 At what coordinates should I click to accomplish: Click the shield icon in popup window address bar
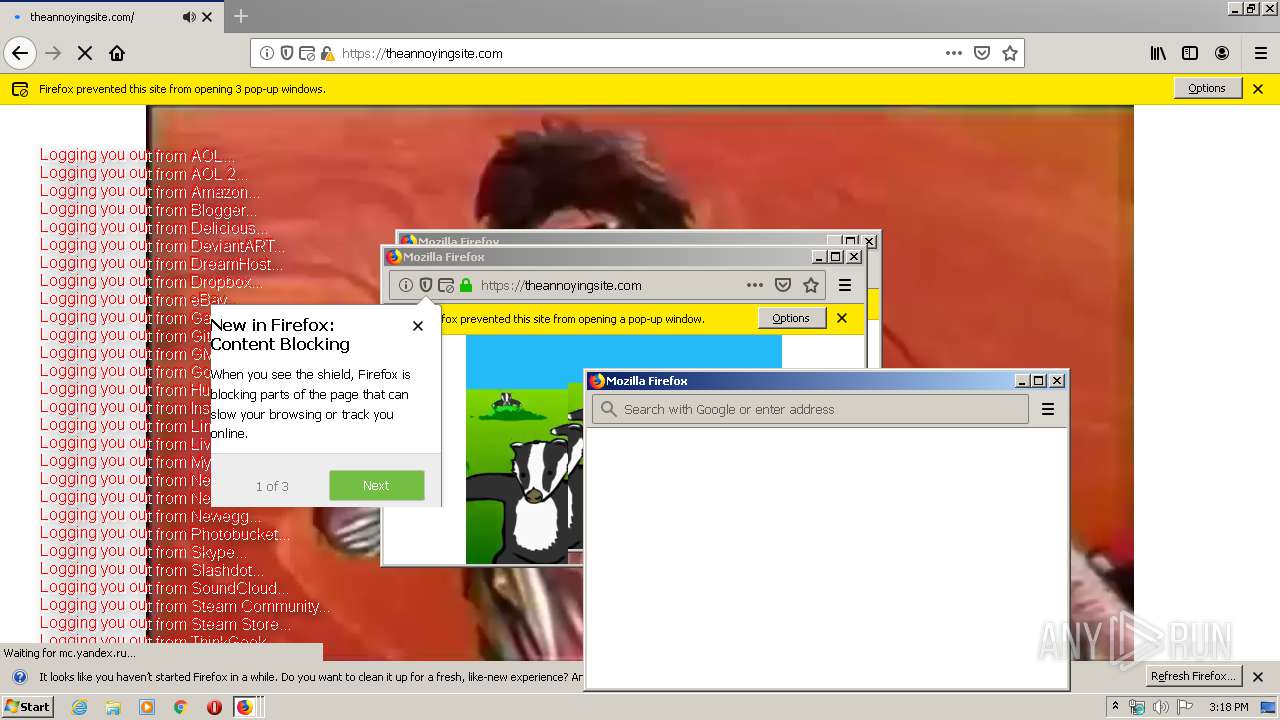[426, 285]
